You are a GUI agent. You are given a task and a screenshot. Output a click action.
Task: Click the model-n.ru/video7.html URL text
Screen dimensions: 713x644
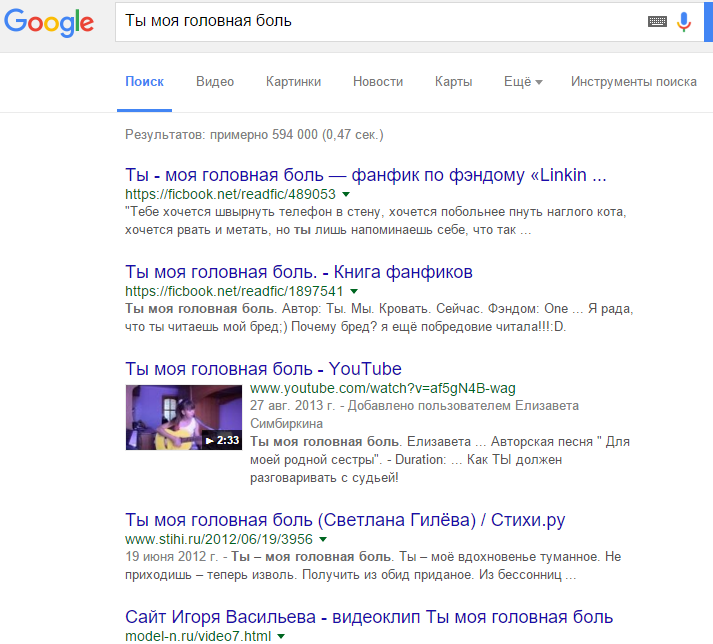coord(198,636)
